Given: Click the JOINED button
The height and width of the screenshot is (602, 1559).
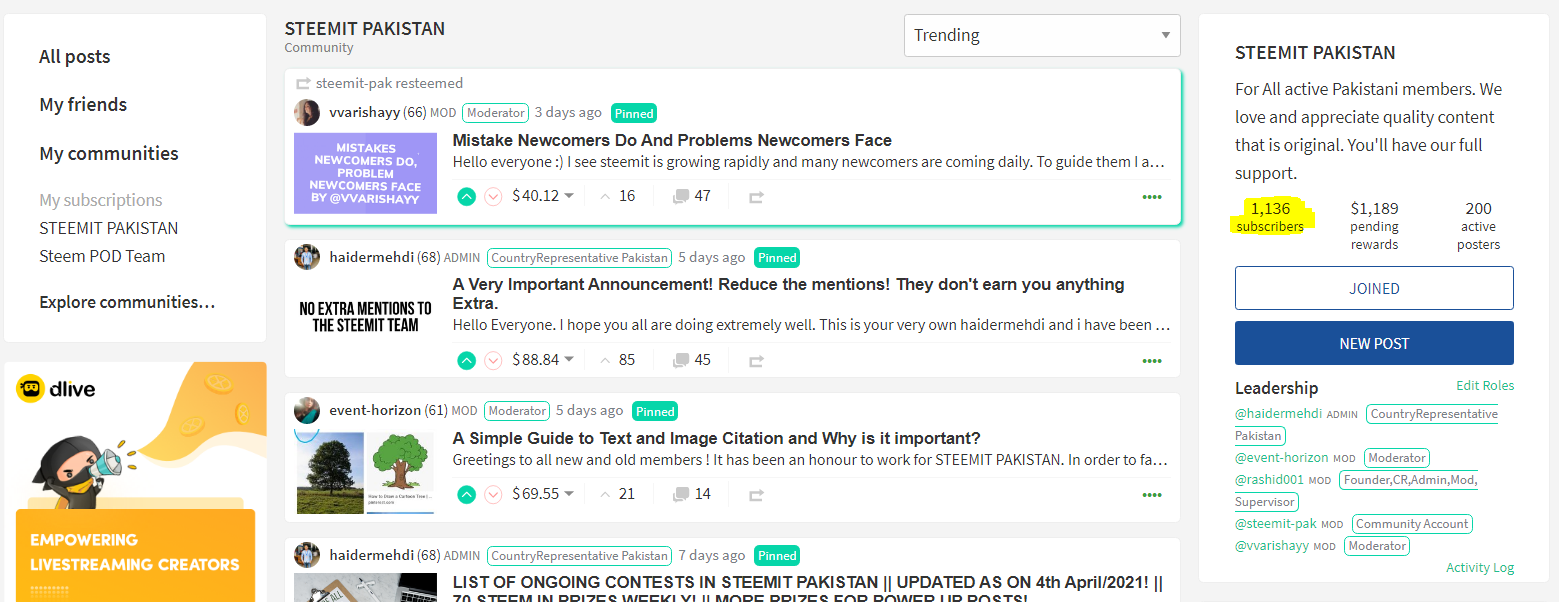Looking at the screenshot, I should coord(1374,288).
